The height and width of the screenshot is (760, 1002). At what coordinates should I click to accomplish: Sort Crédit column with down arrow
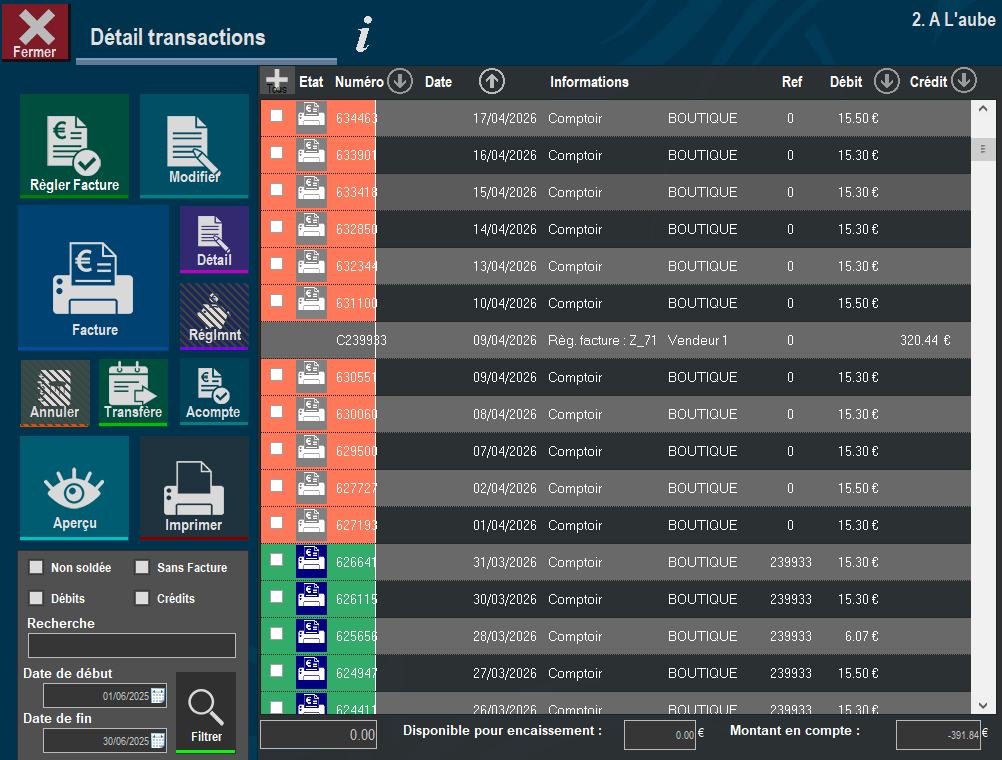tap(964, 81)
